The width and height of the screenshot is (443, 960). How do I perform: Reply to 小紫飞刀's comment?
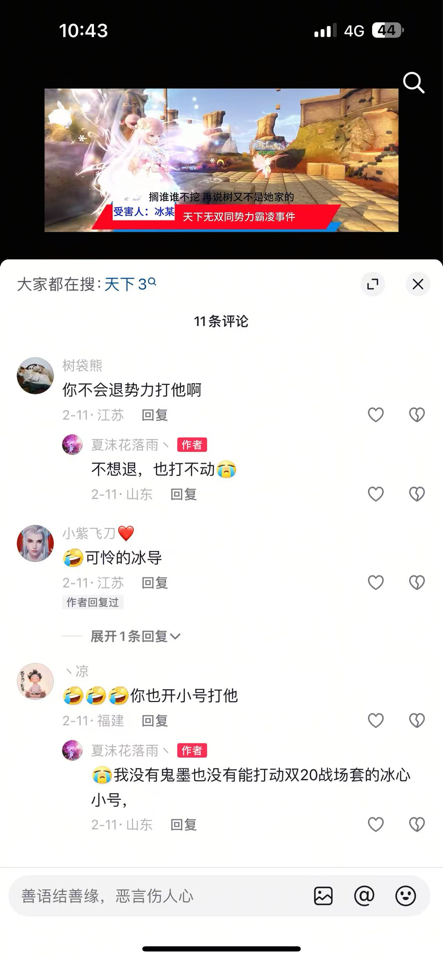coord(155,583)
